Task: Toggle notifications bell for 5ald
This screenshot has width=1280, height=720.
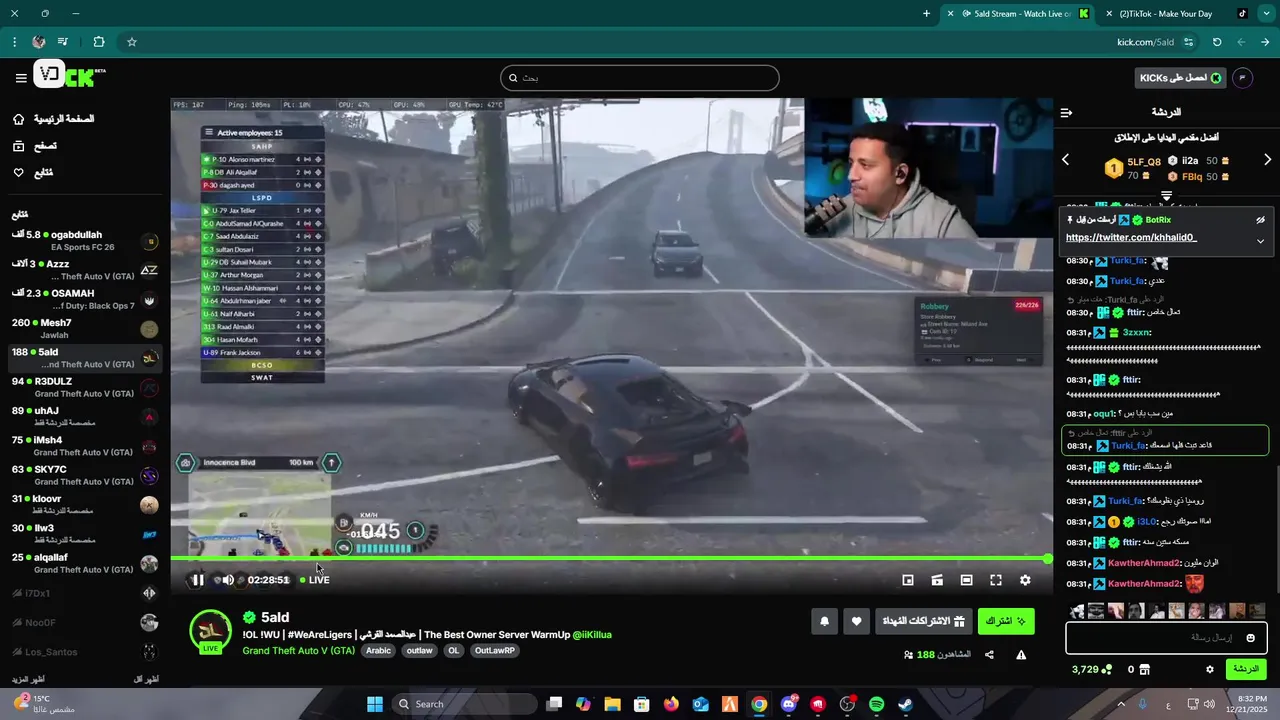Action: (x=824, y=621)
